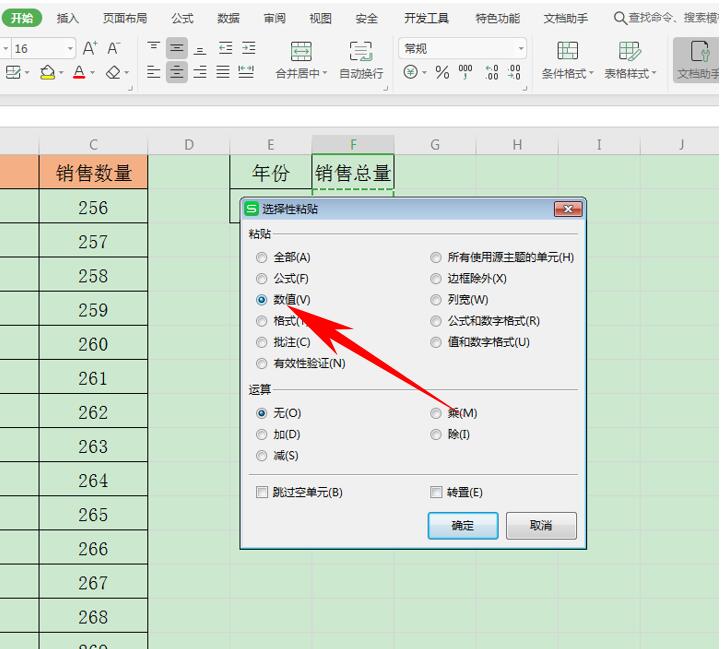Click the currency format icon
This screenshot has width=722, height=649.
point(411,72)
